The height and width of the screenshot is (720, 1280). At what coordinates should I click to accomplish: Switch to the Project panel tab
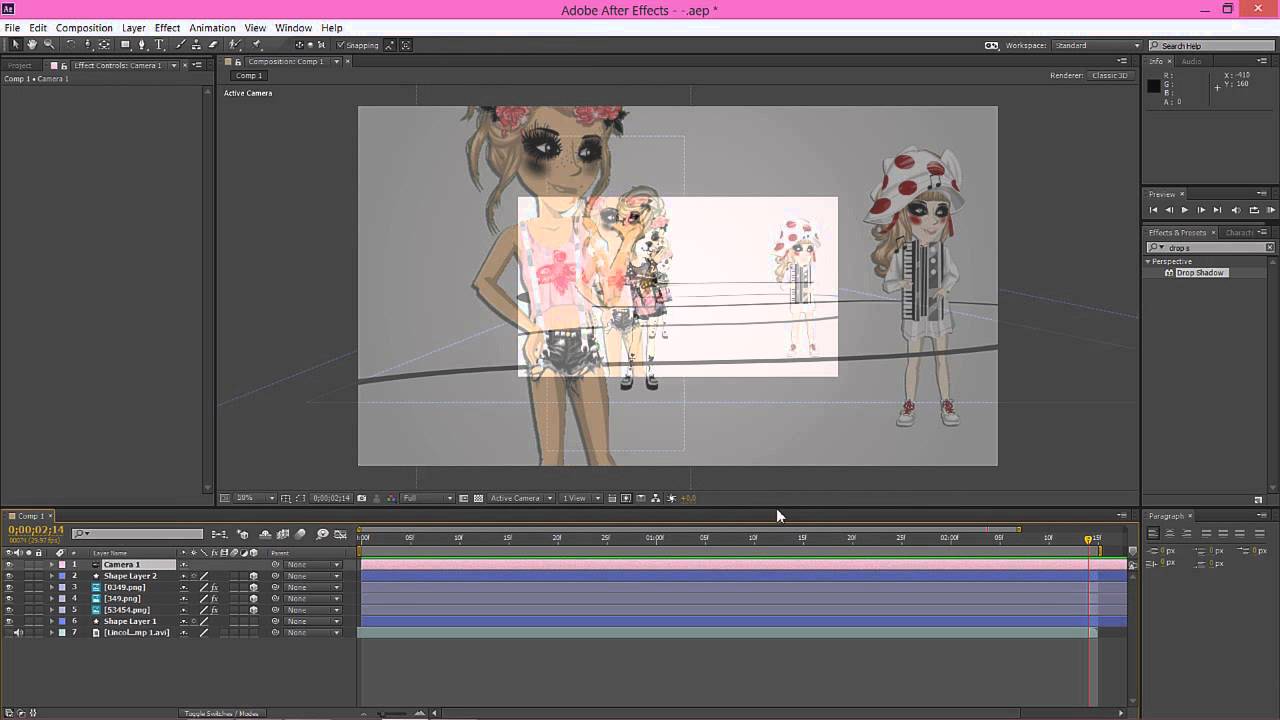coord(20,65)
